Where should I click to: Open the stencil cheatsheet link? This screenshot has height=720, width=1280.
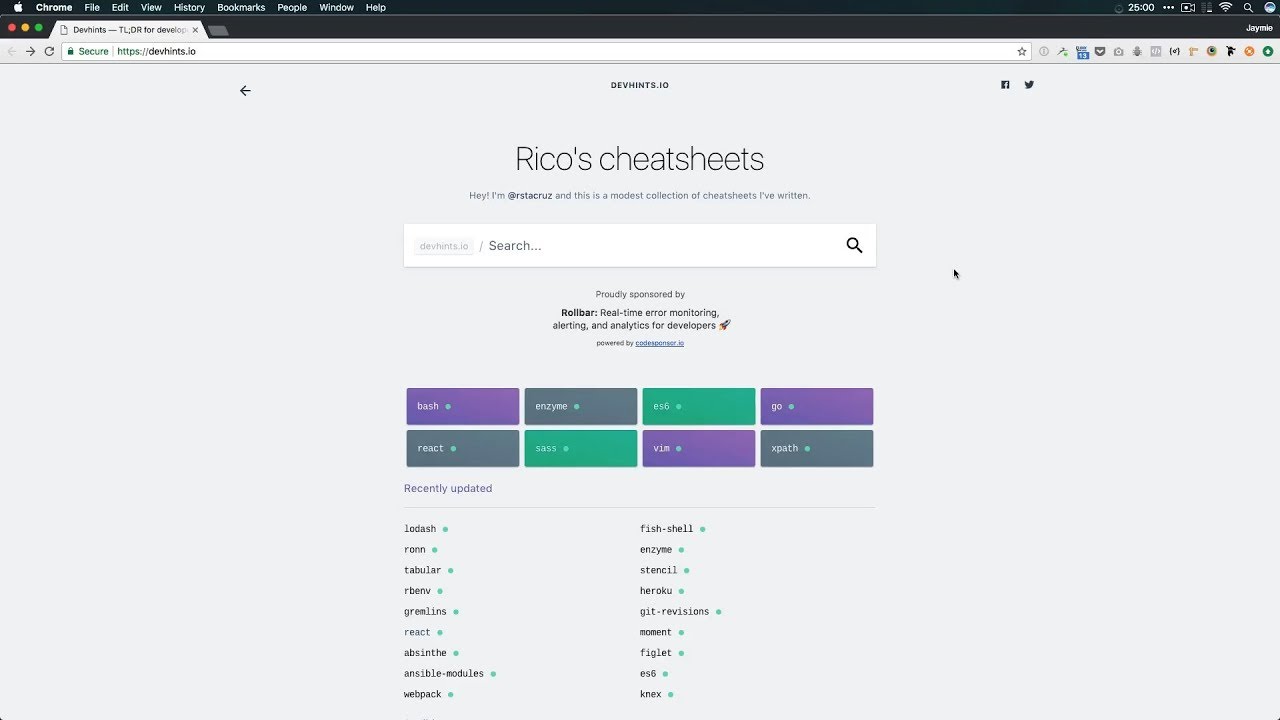(x=659, y=570)
